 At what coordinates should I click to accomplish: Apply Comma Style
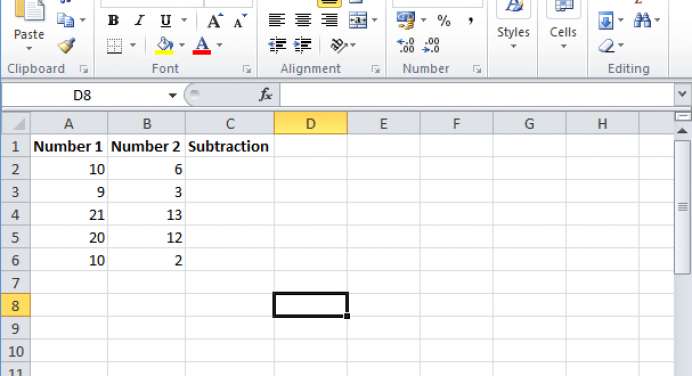coord(471,20)
